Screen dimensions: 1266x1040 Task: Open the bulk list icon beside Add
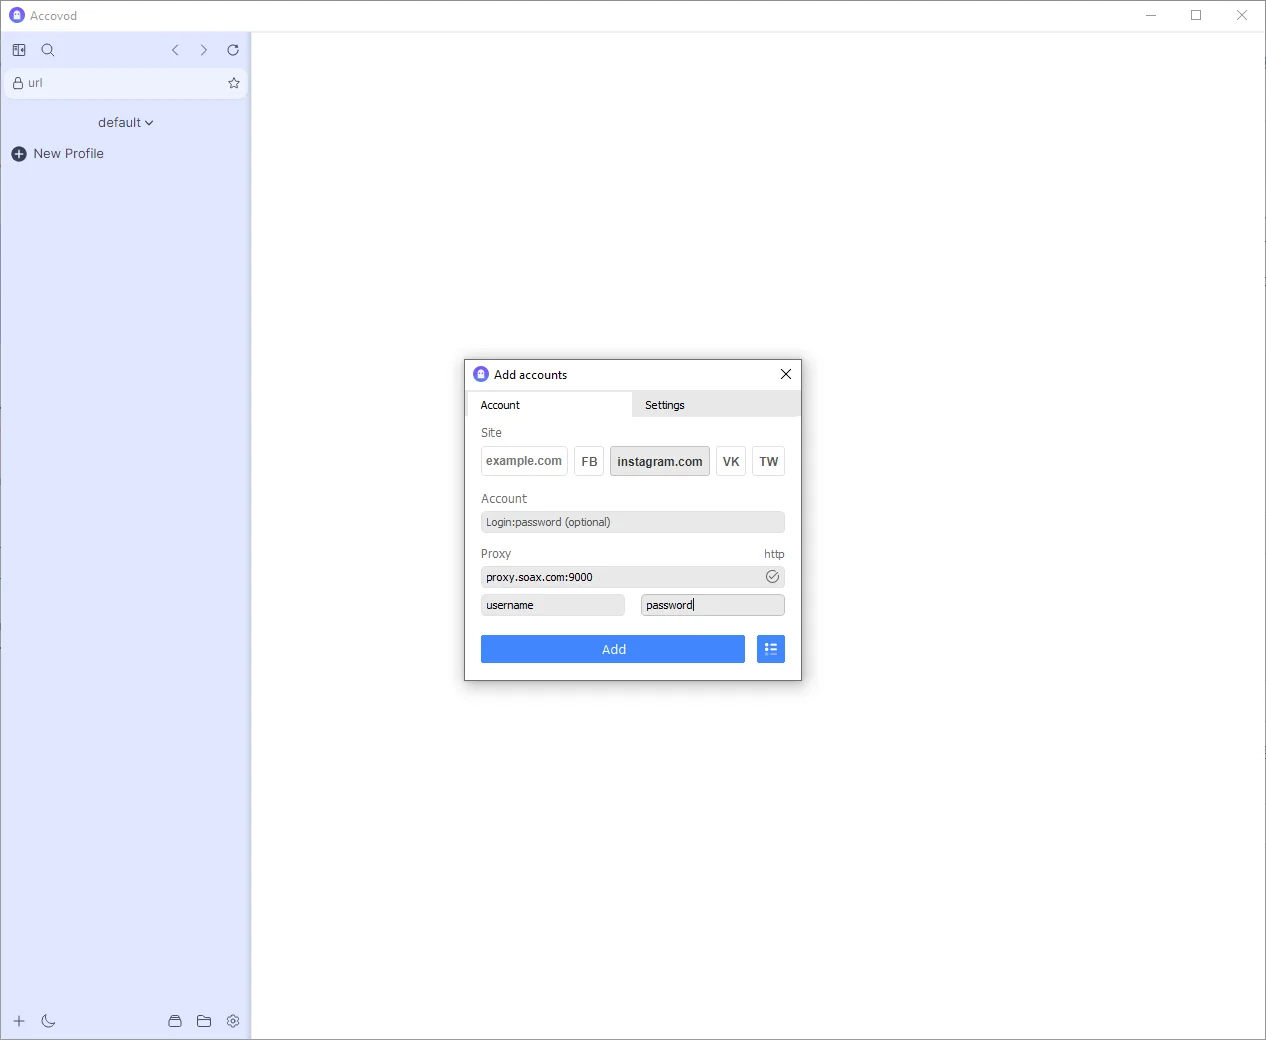click(770, 649)
